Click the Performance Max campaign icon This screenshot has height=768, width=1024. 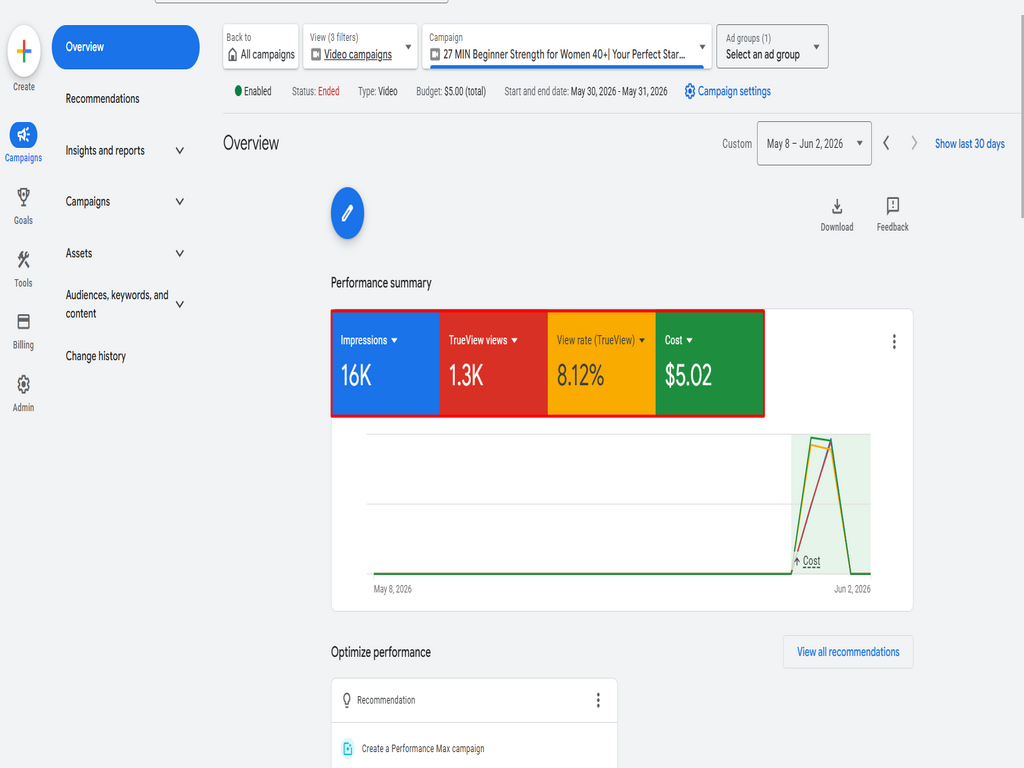pos(348,748)
